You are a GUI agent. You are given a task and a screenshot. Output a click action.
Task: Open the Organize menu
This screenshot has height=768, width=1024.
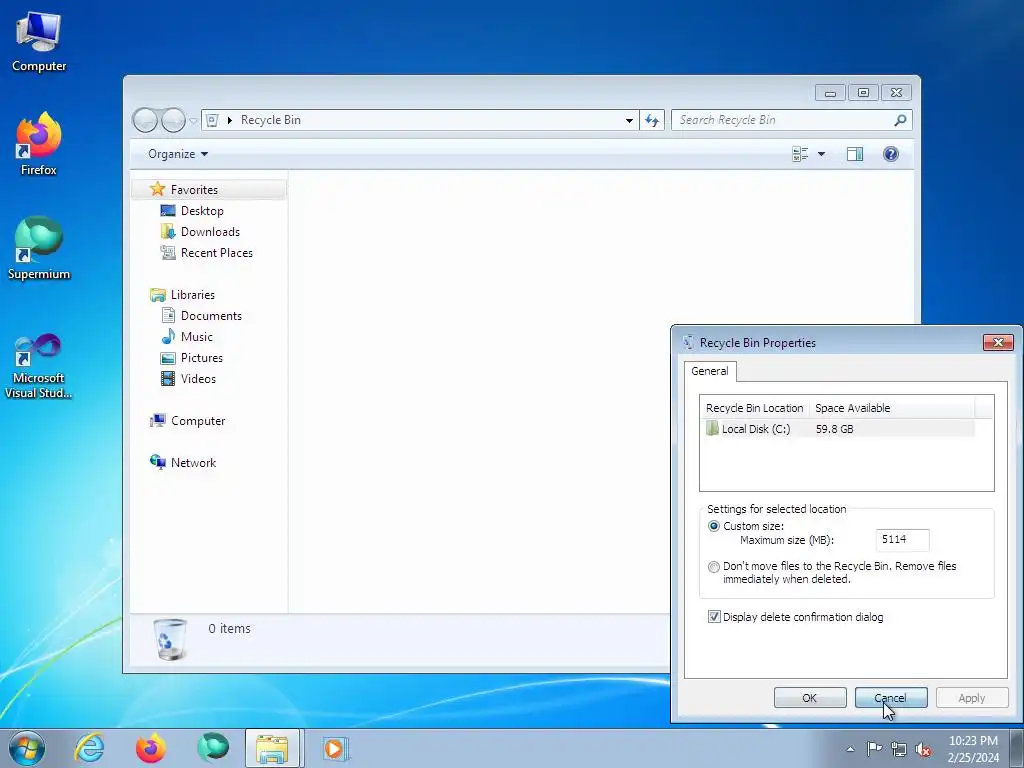[x=178, y=154]
